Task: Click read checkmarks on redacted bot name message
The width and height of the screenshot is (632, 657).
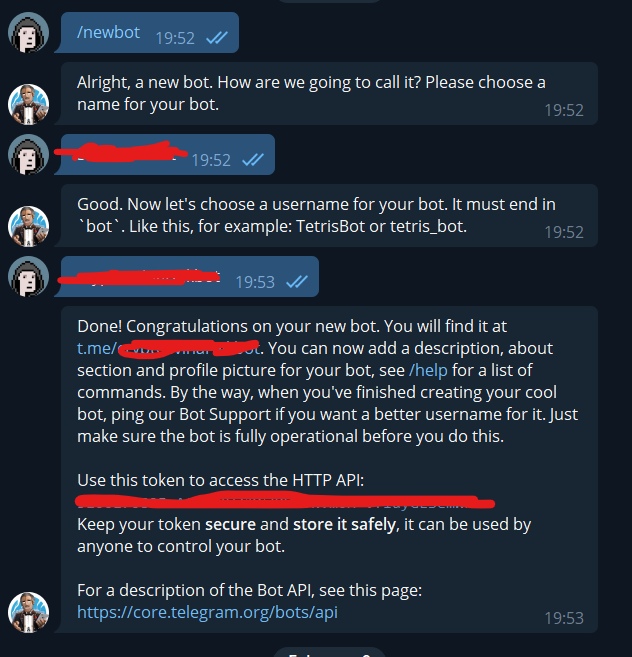Action: tap(253, 160)
